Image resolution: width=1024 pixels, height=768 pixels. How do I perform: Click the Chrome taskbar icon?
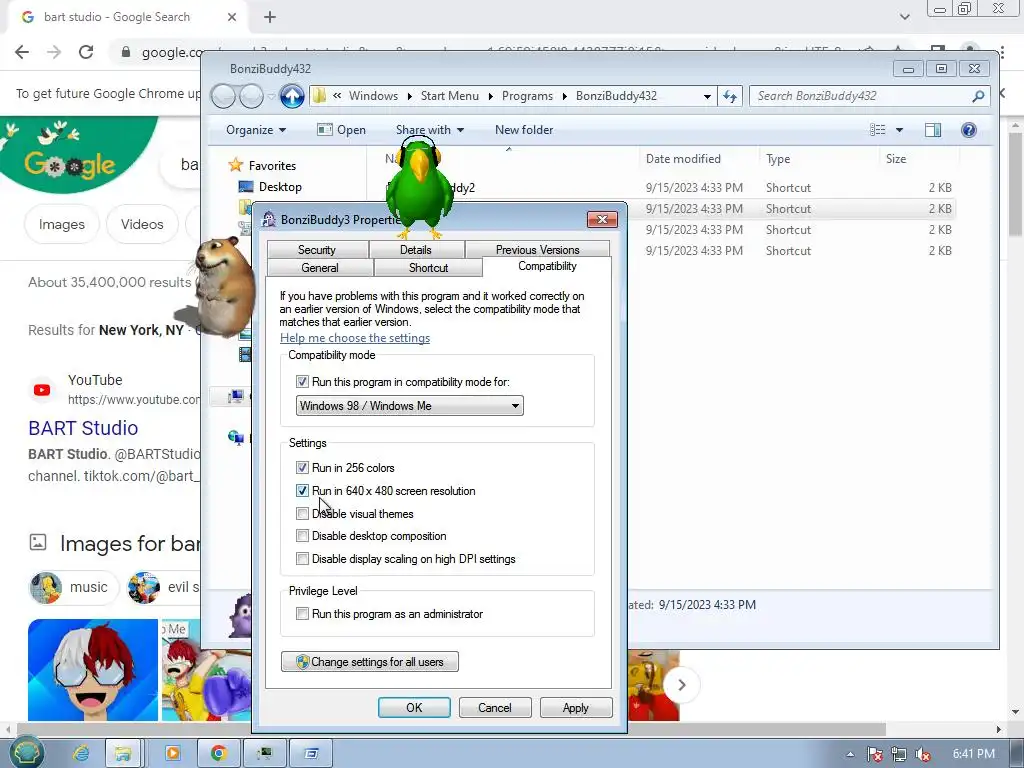point(219,754)
